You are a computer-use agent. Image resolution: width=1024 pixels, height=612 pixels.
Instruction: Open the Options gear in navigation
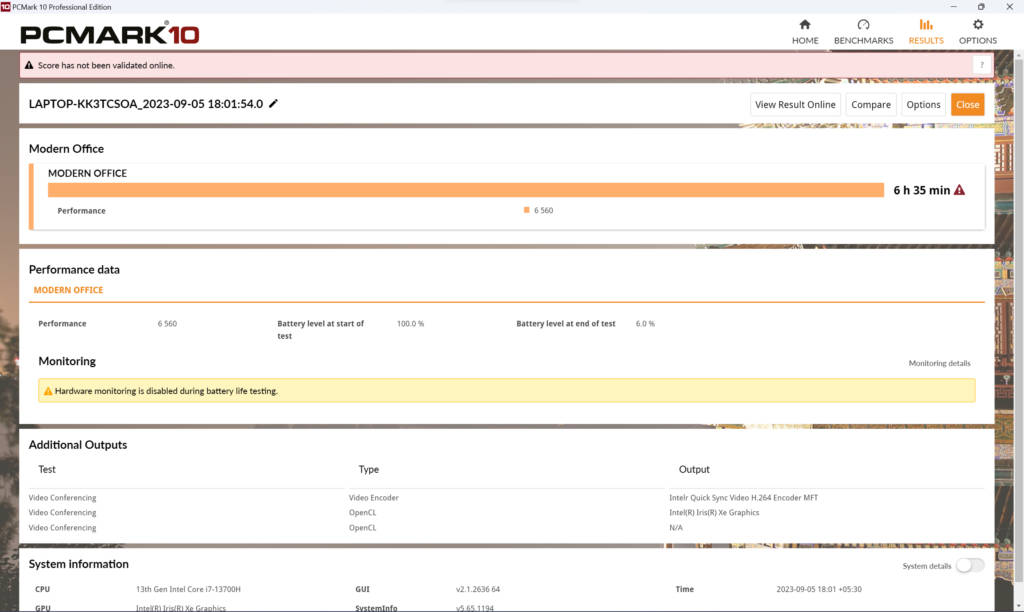tap(978, 31)
